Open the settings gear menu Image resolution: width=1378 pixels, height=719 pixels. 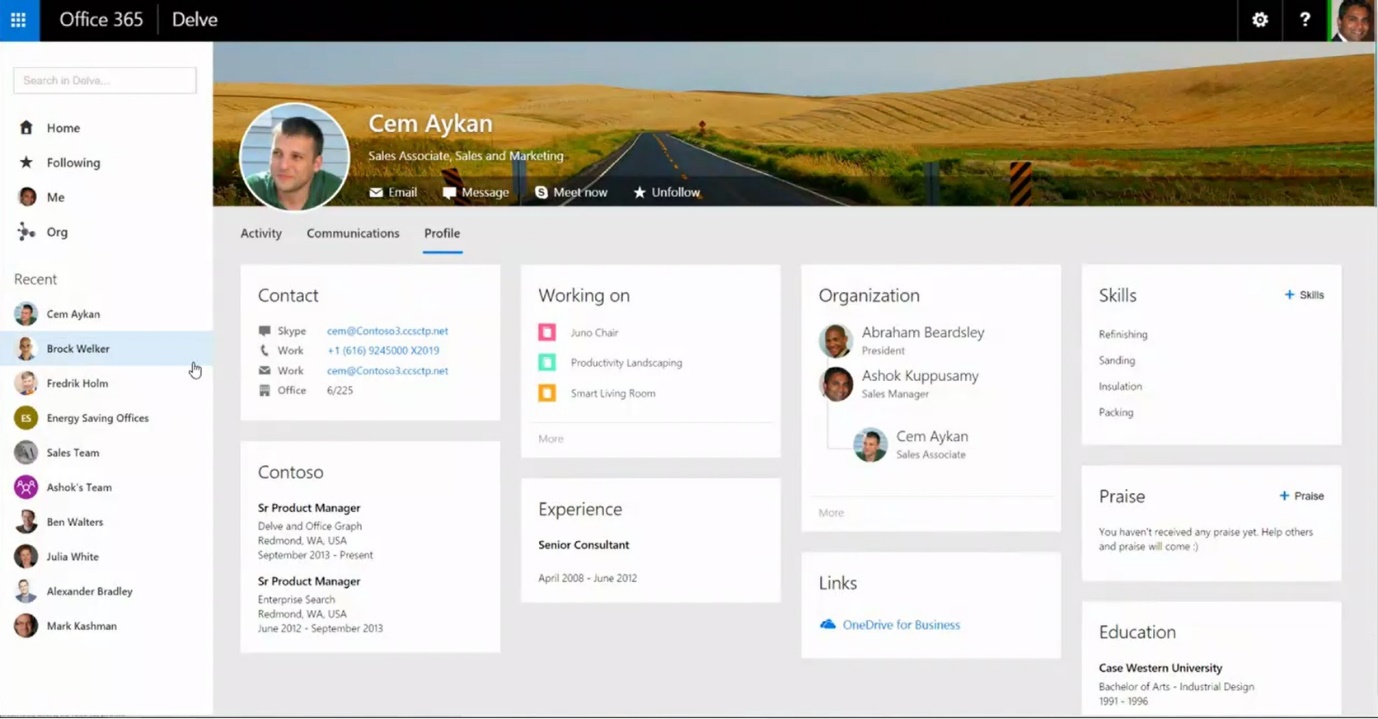pos(1260,20)
